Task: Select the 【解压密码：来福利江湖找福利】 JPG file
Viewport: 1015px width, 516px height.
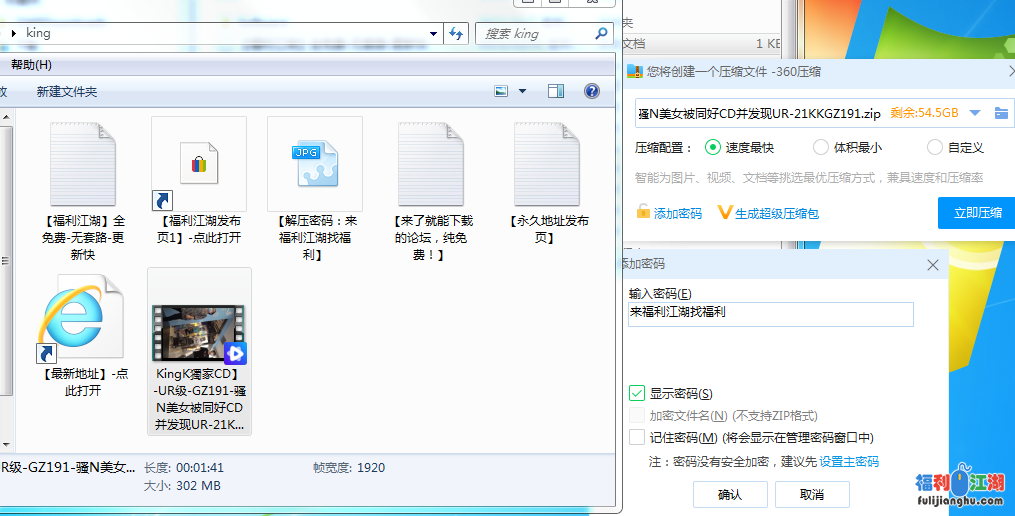Action: coord(315,190)
